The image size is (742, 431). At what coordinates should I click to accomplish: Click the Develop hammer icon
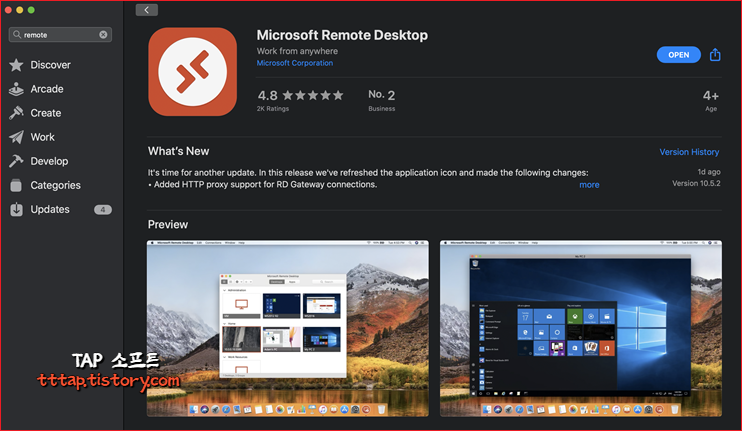tap(16, 161)
